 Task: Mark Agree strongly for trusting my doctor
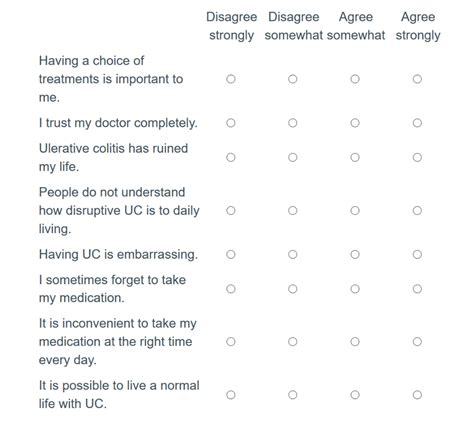(417, 123)
